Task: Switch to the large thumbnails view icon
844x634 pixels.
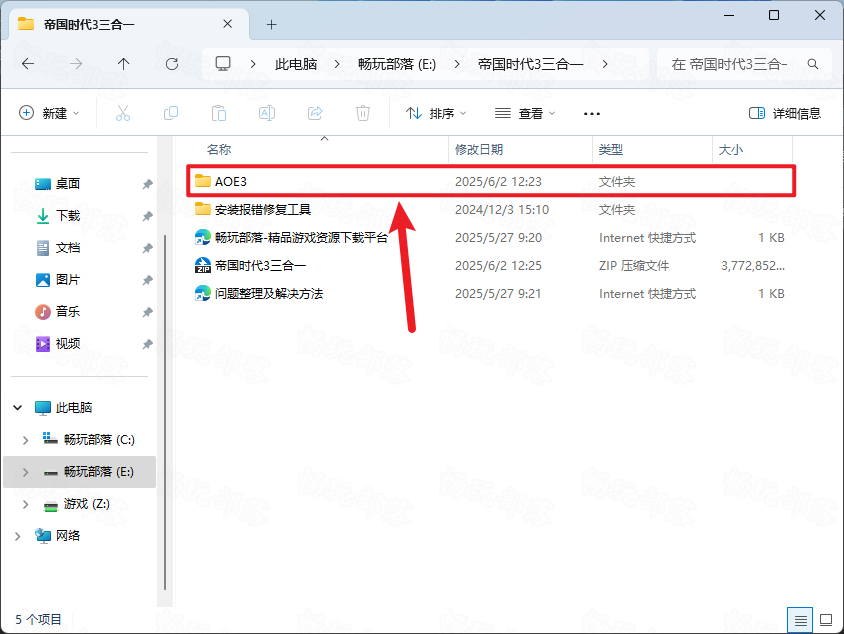Action: 826,620
